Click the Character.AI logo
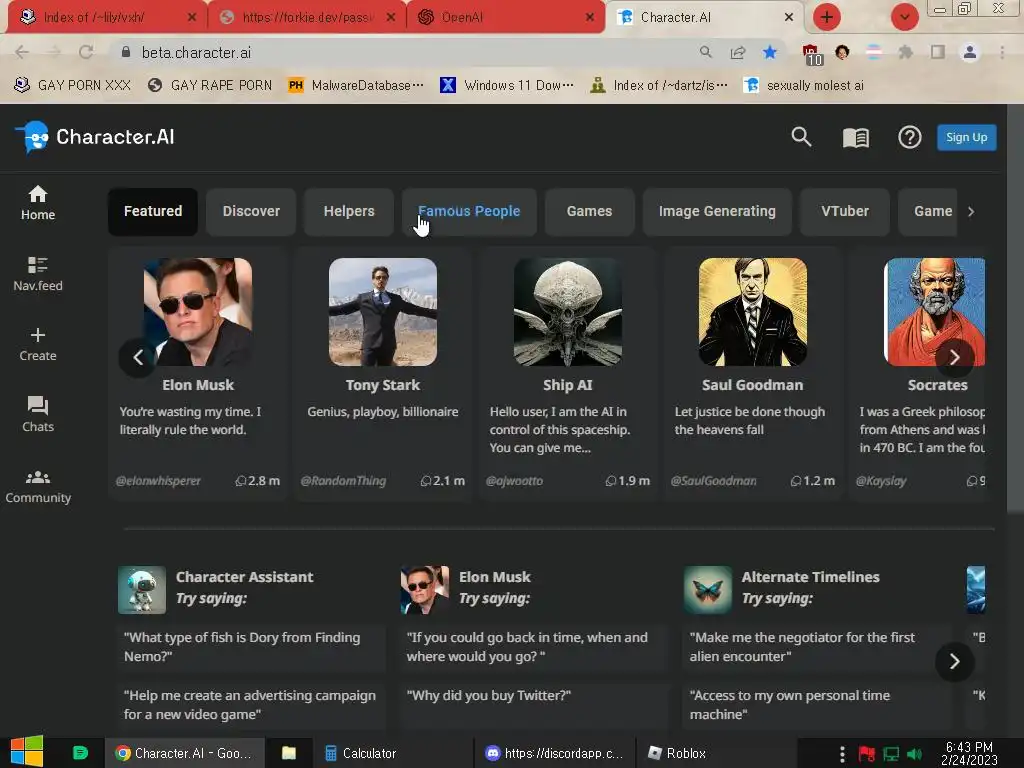This screenshot has width=1024, height=768. coord(95,137)
